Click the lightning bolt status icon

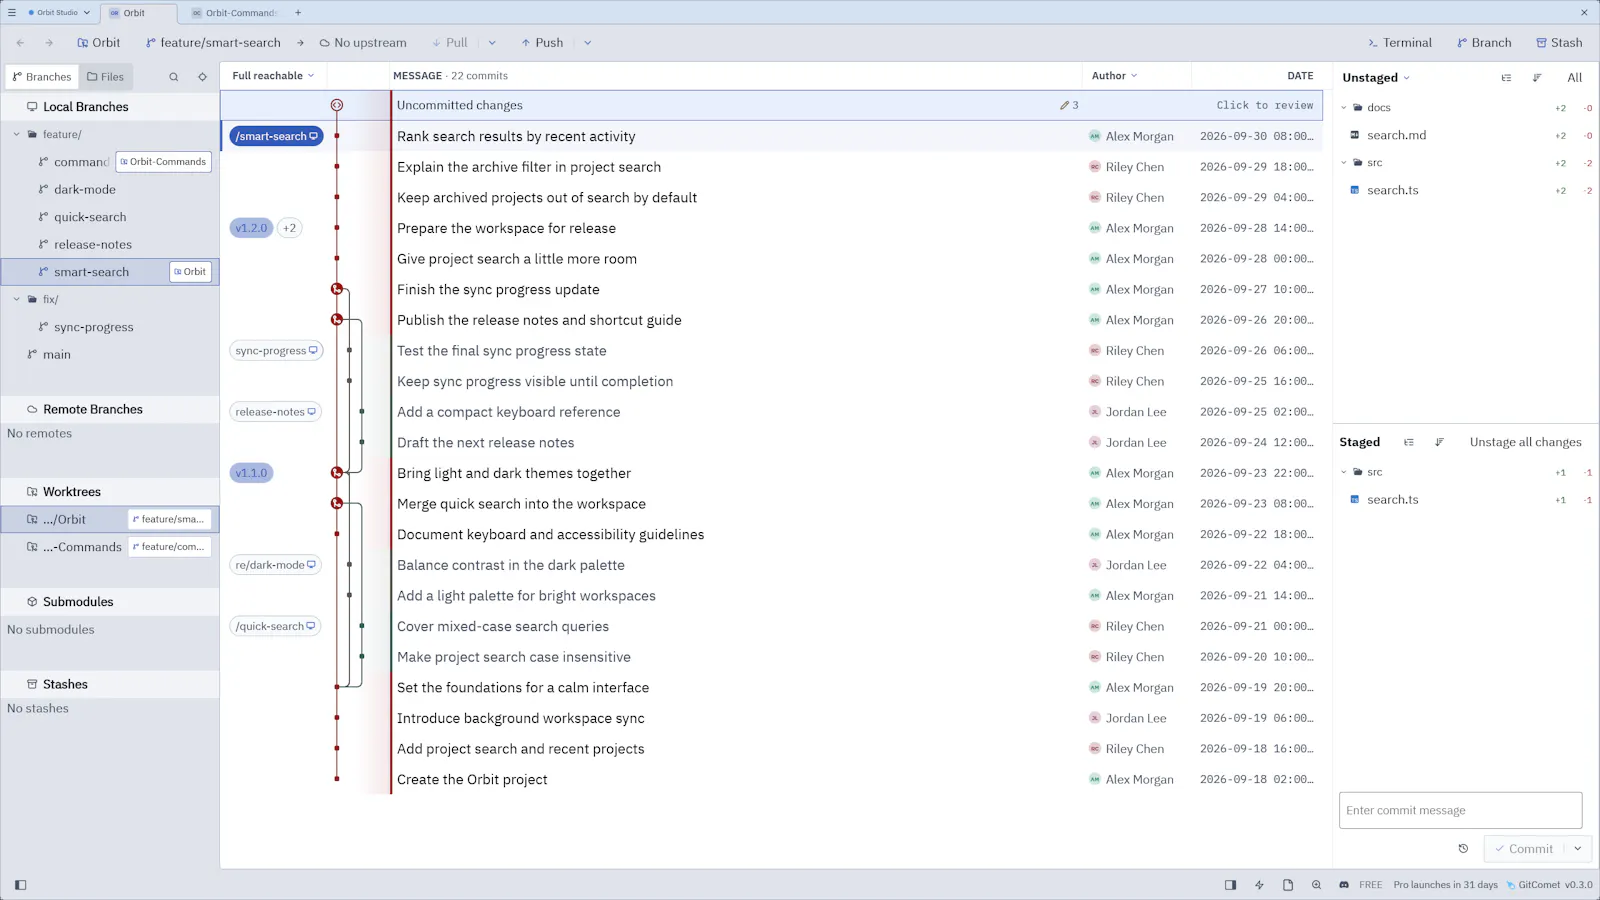[1259, 885]
